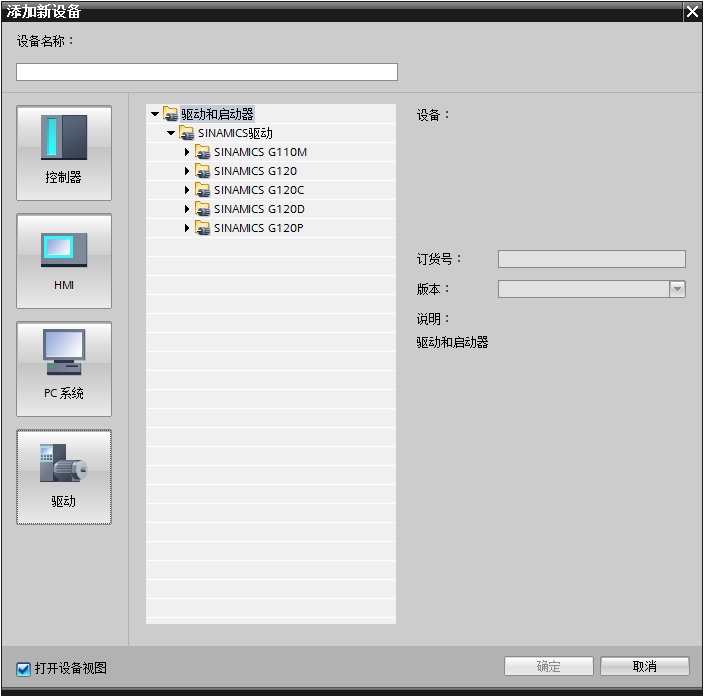Image resolution: width=704 pixels, height=697 pixels.
Task: Select the SINAMICS G120C label
Action: coord(259,190)
